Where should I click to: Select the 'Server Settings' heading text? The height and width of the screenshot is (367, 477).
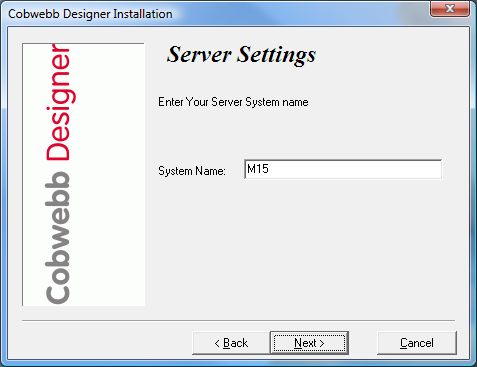coord(241,54)
